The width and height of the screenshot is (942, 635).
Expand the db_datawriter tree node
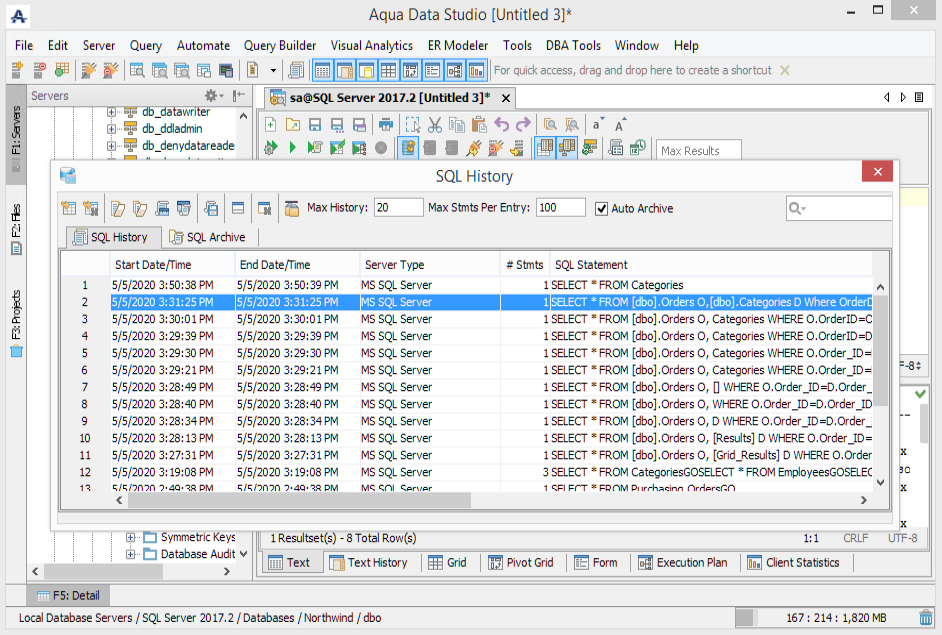tap(112, 112)
